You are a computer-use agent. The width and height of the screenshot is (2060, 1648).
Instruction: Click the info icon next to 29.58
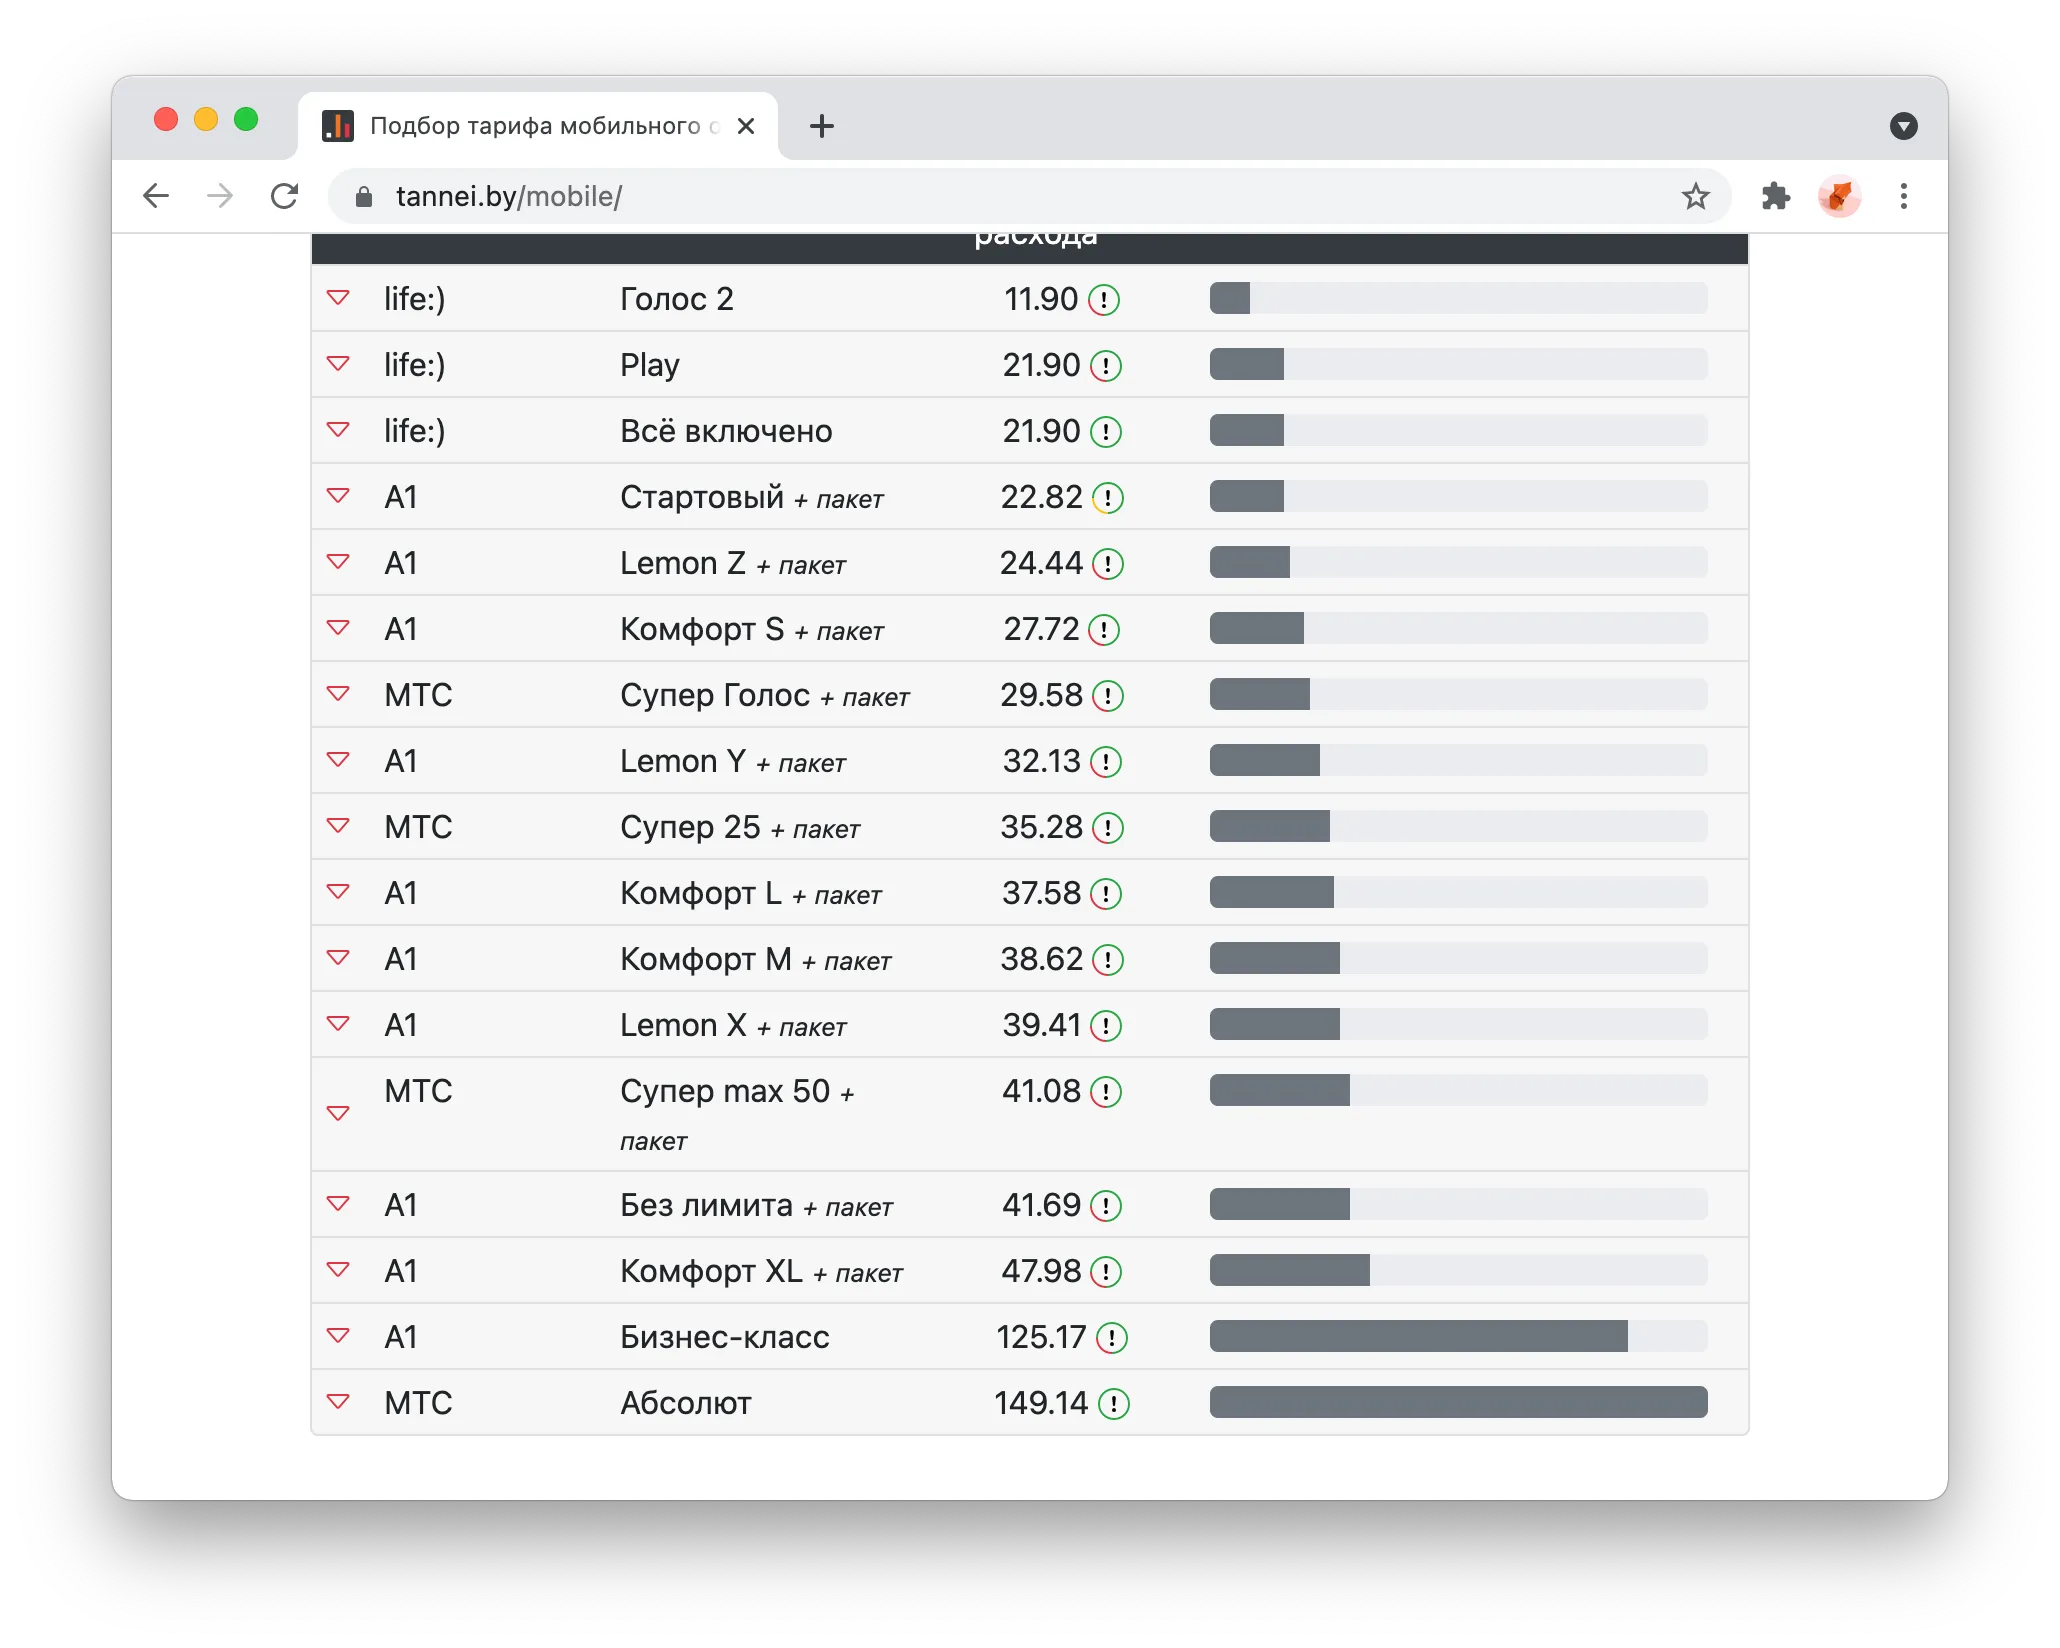tap(1107, 695)
